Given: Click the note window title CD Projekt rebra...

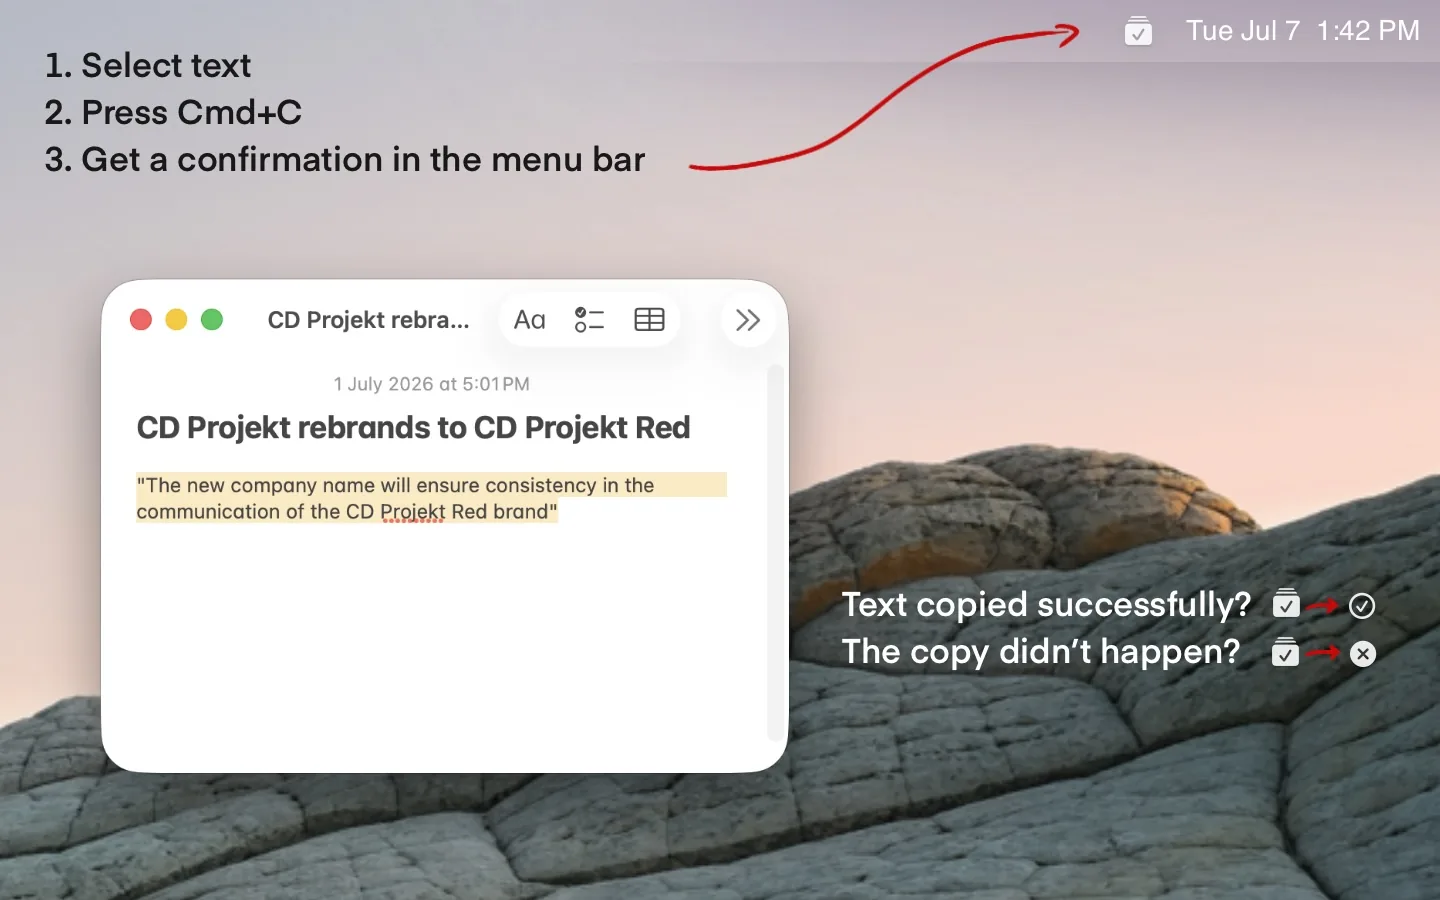Looking at the screenshot, I should point(368,320).
